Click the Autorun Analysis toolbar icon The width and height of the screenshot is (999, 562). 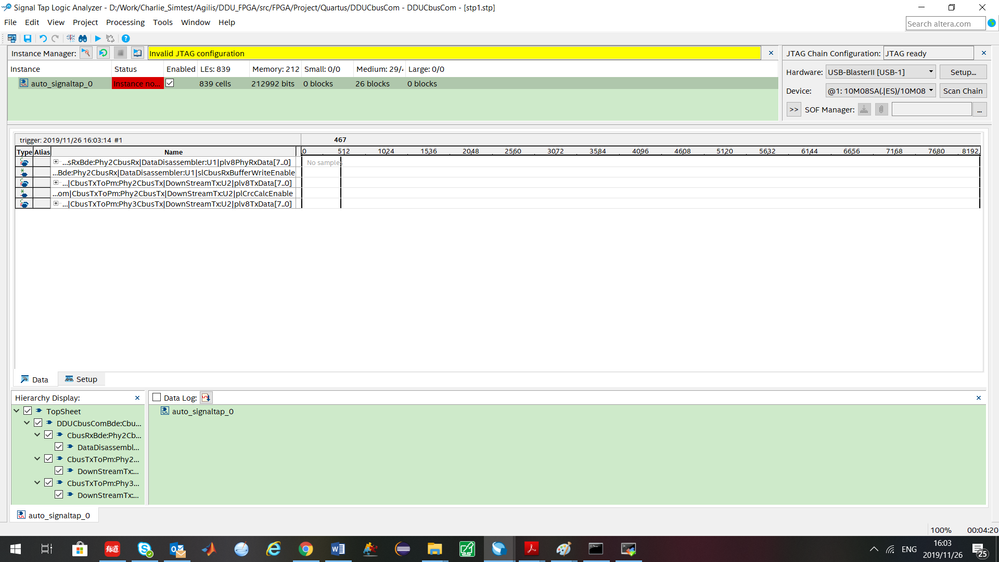tap(110, 38)
